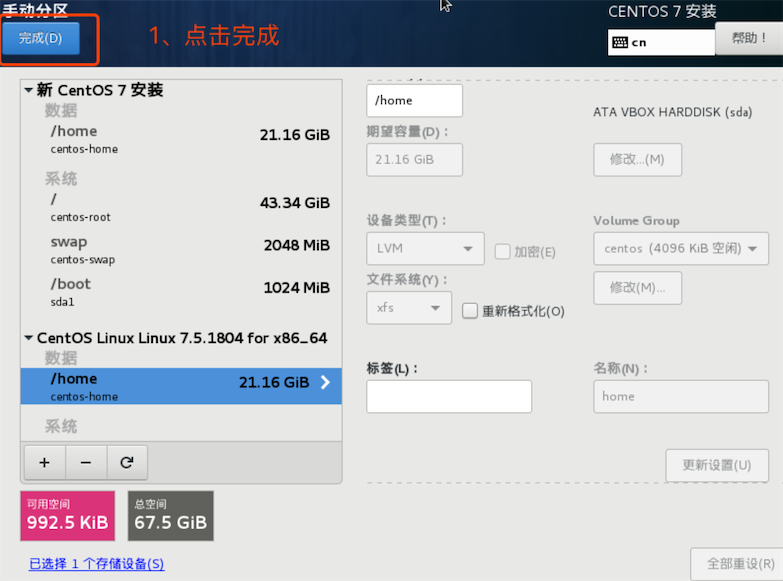Toggle the 重新格式化(O) reformat checkbox
This screenshot has width=783, height=581.
coord(470,311)
